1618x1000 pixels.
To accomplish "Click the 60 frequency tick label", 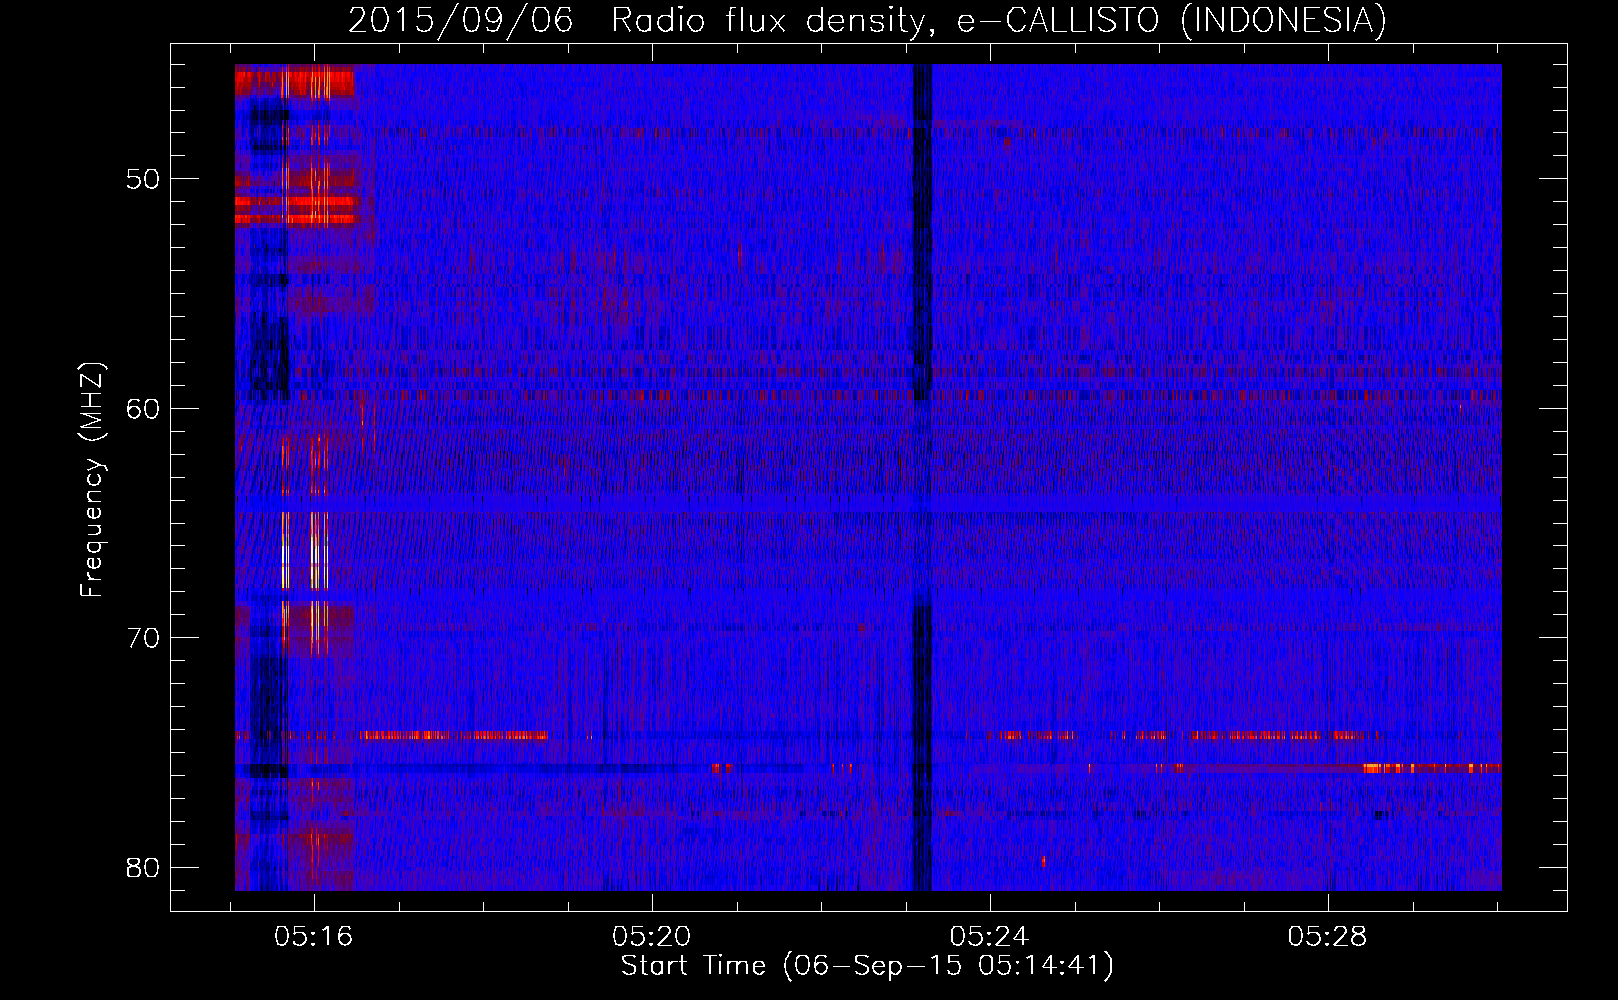I will (143, 408).
